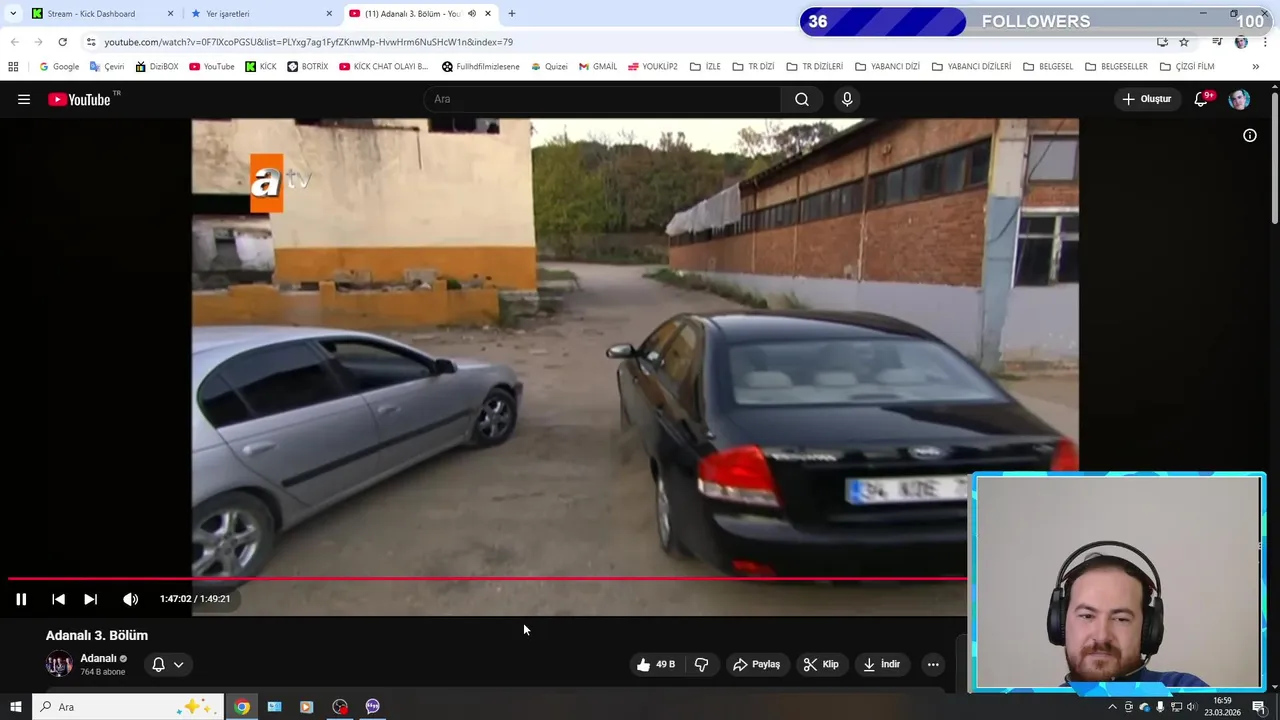
Task: Open the YouTube guide hamburger menu
Action: [24, 99]
